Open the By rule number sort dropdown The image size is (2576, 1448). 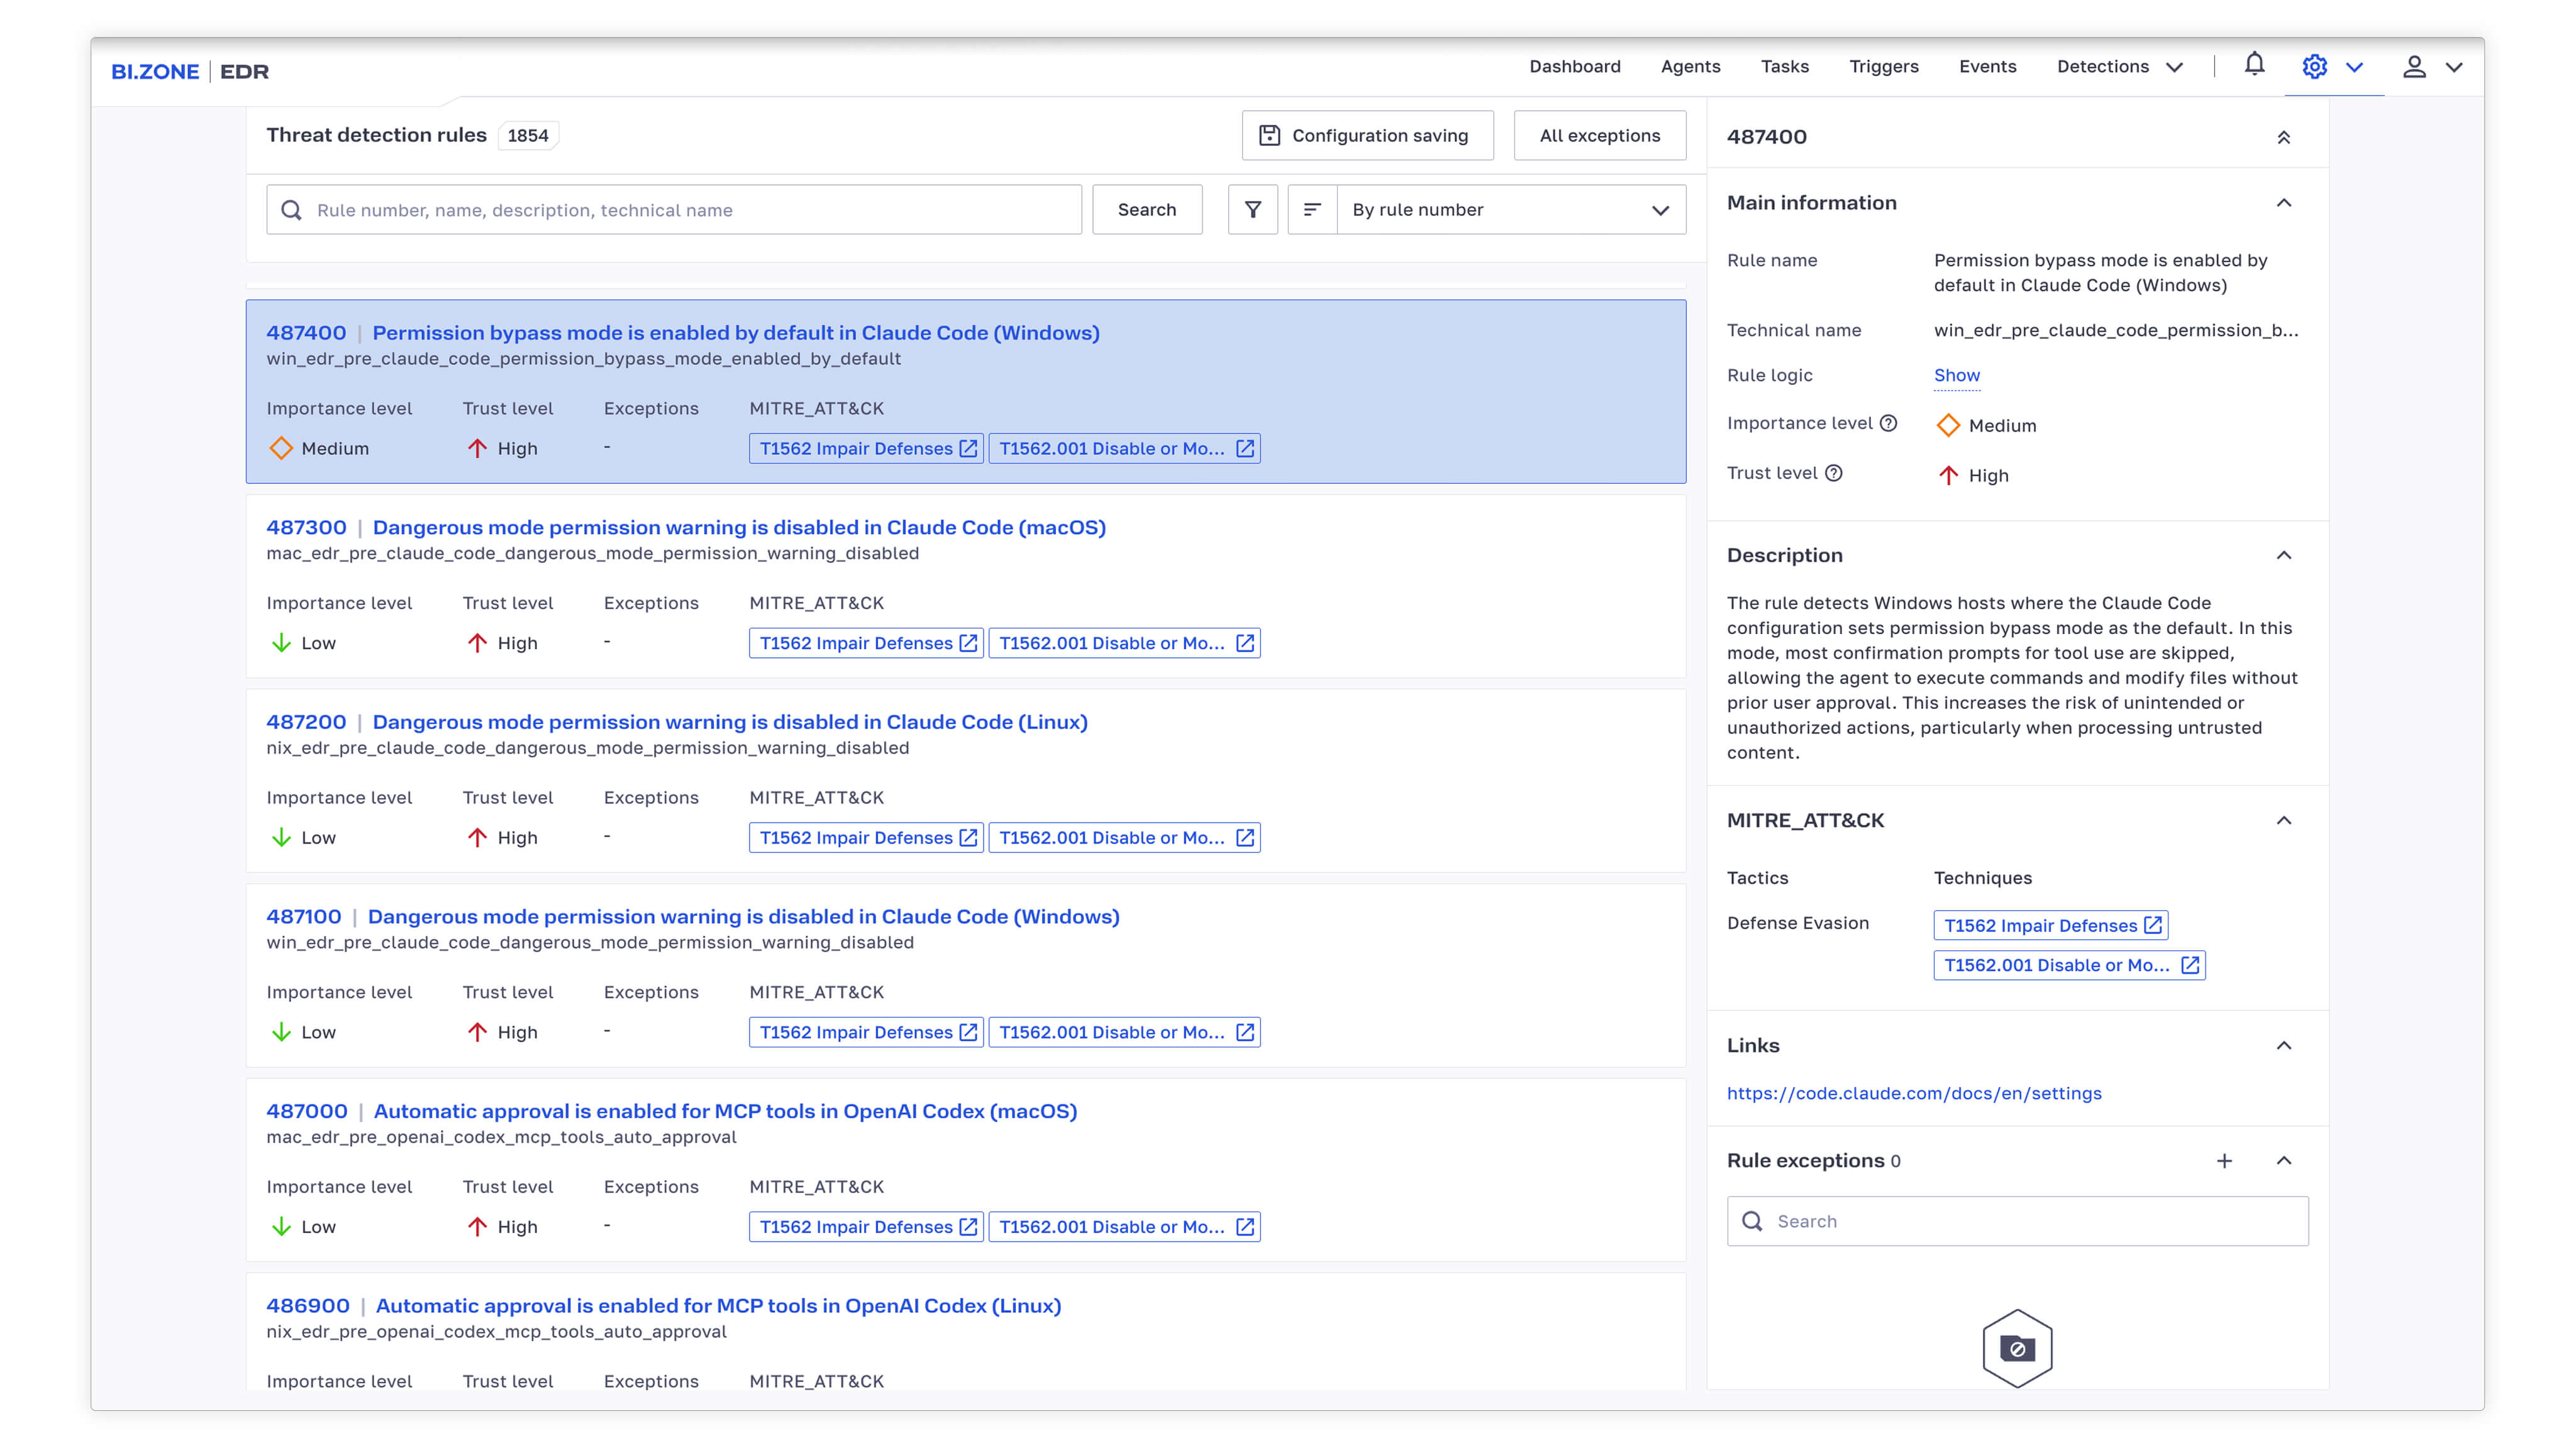coord(1511,209)
